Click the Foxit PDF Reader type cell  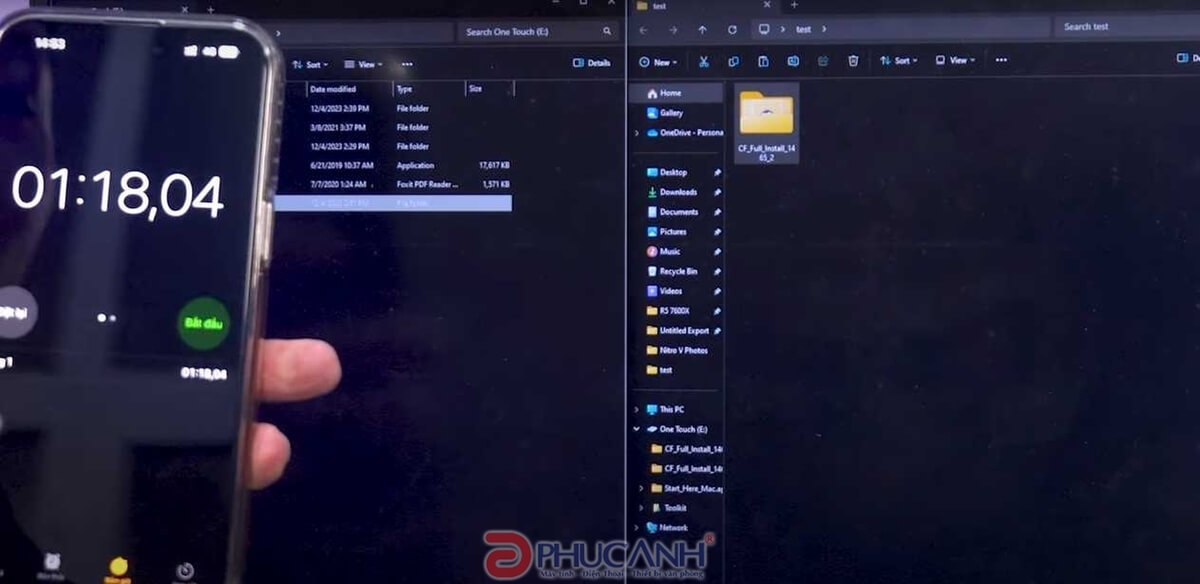[428, 184]
